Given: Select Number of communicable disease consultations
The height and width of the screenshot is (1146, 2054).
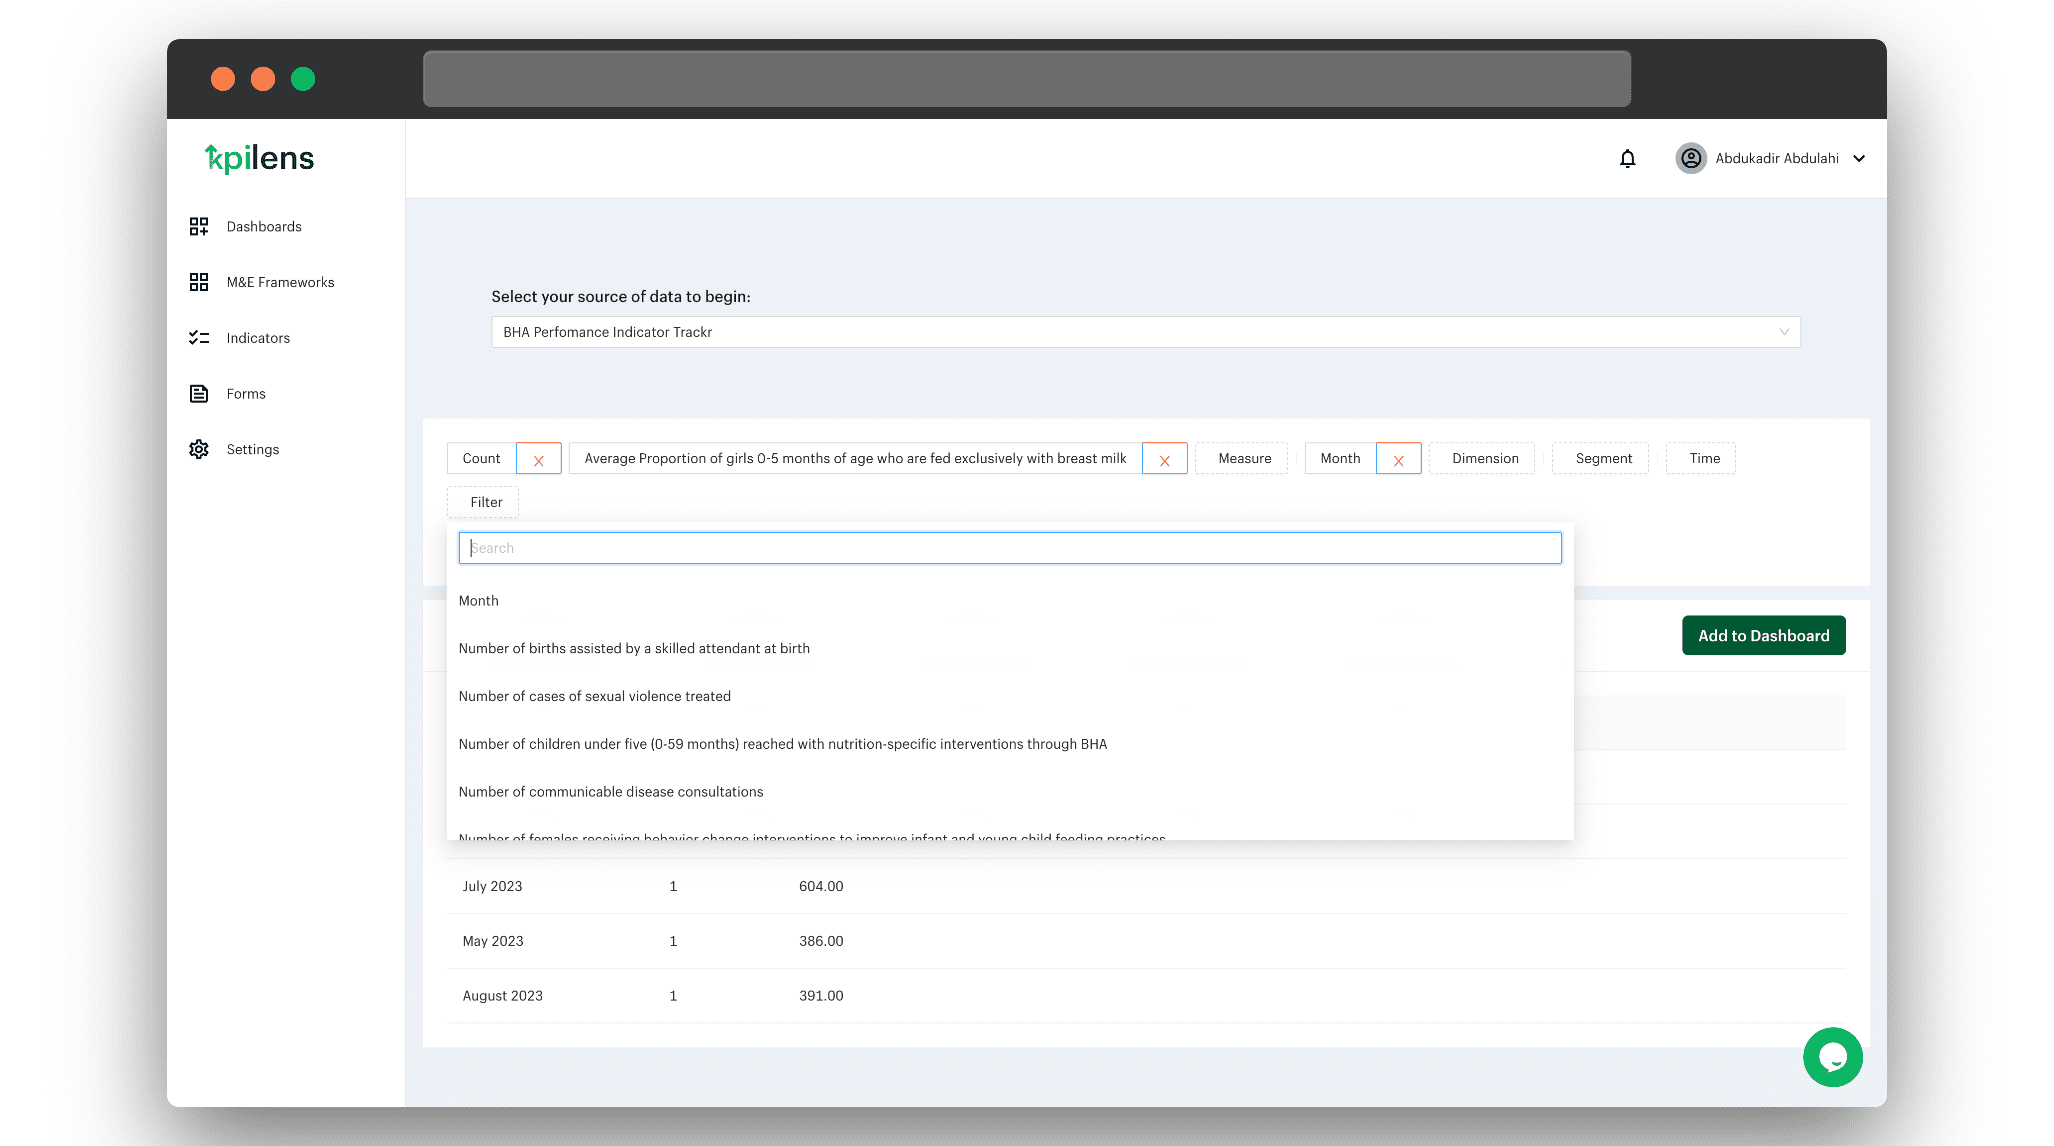Looking at the screenshot, I should [x=611, y=792].
